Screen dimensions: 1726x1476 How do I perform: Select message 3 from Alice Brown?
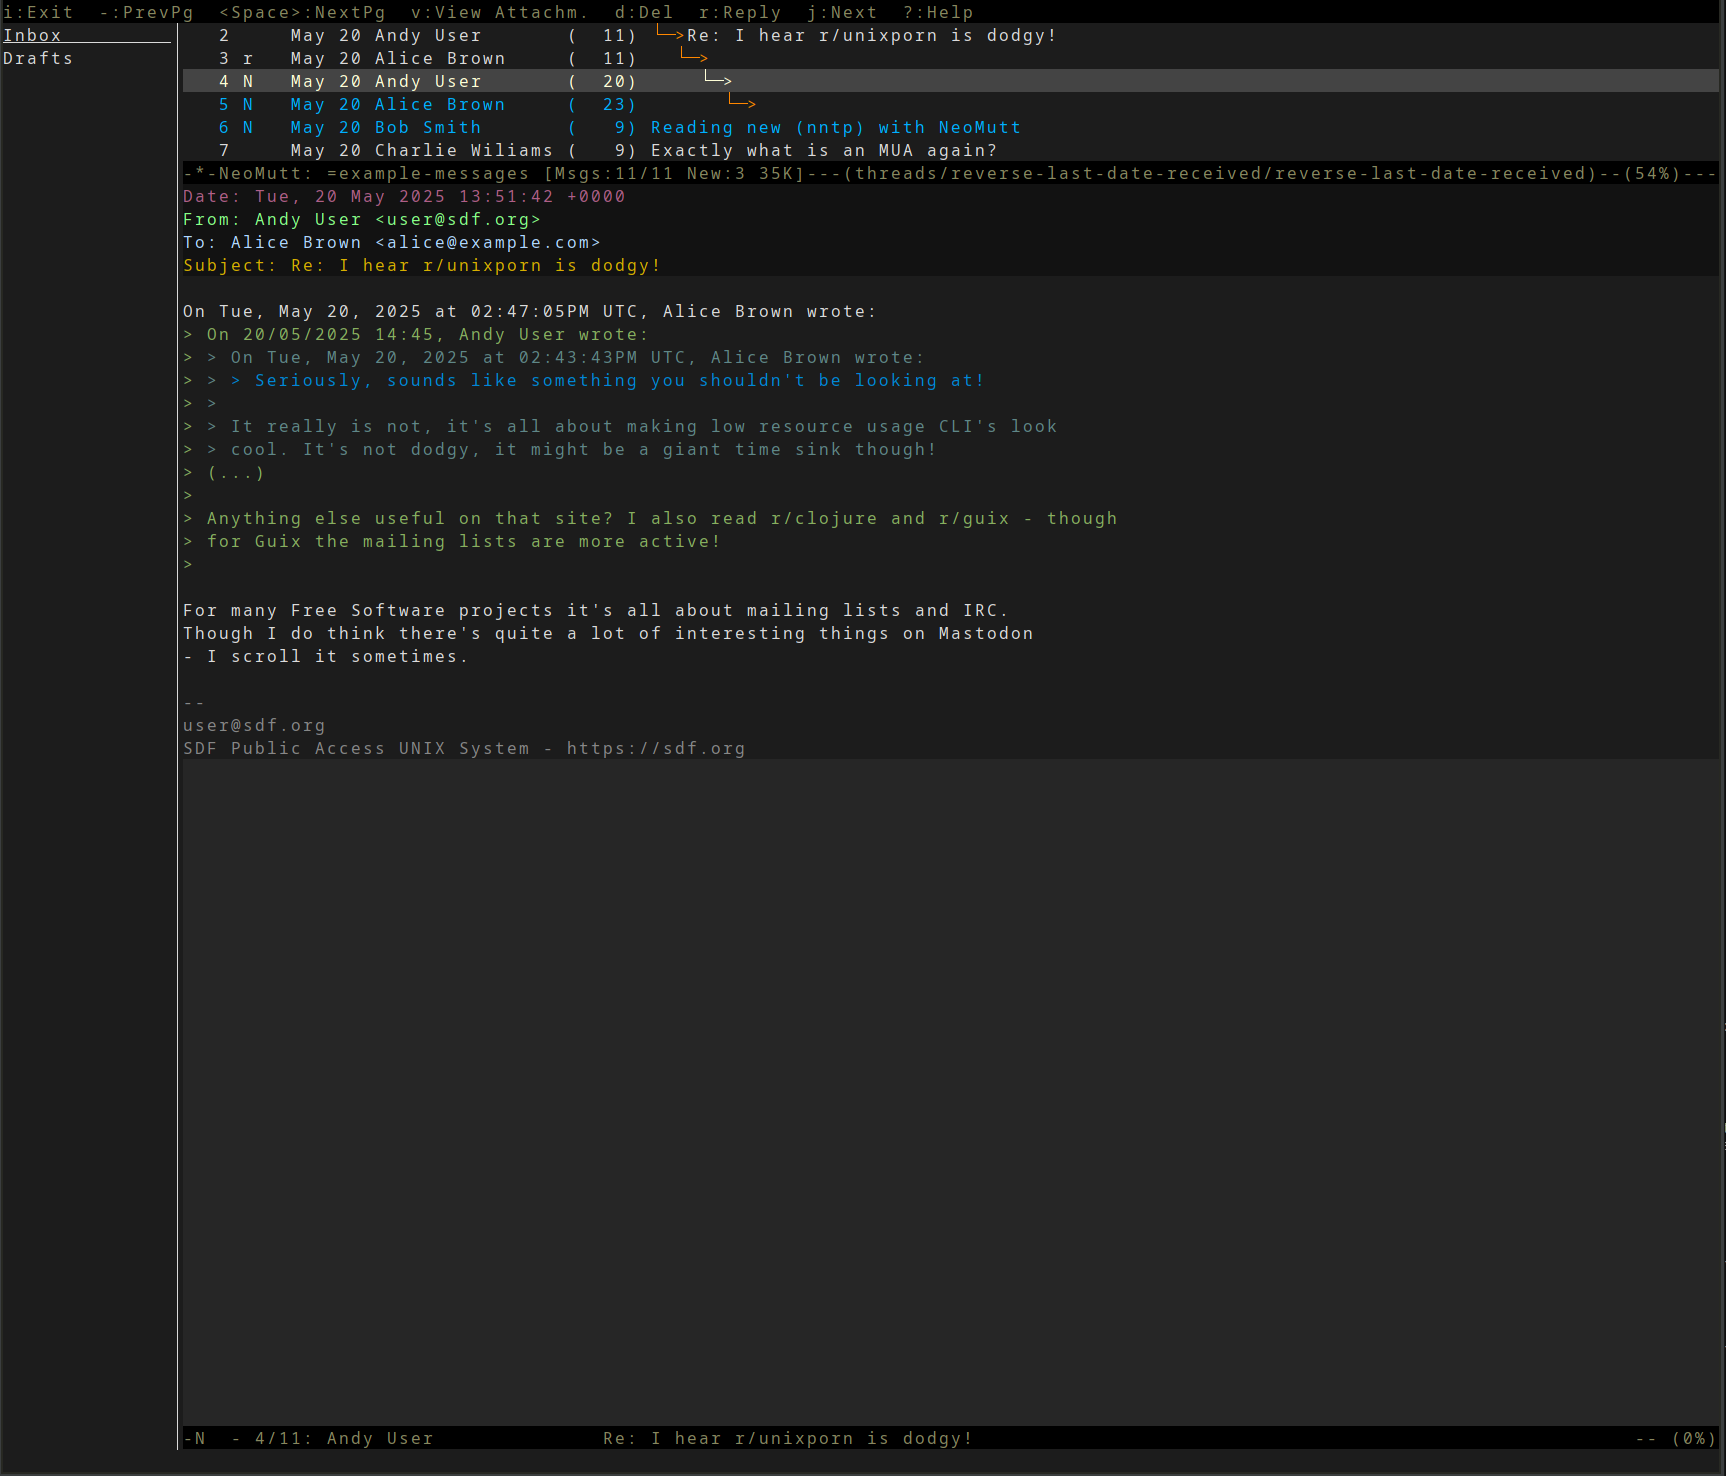(950, 58)
